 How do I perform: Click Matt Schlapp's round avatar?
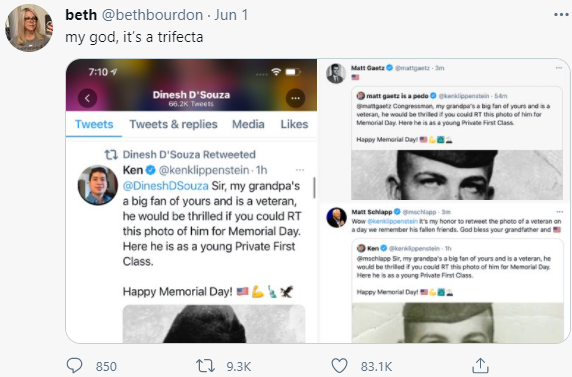336,218
